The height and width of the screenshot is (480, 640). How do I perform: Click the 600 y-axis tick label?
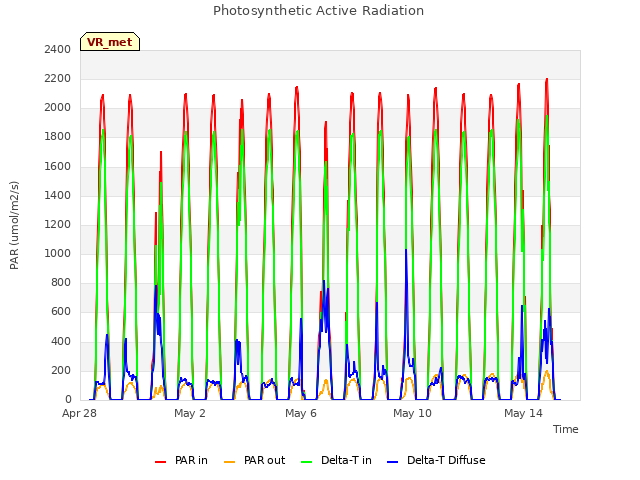point(61,312)
